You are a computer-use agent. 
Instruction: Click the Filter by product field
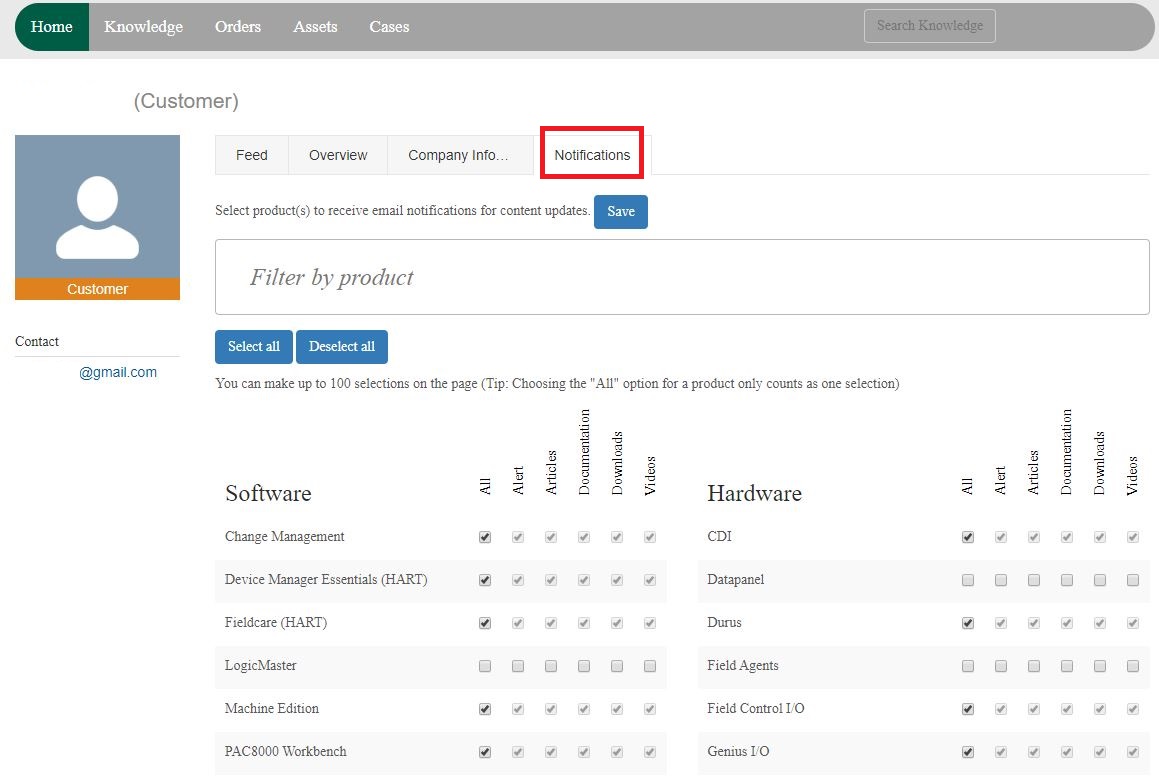(x=682, y=277)
